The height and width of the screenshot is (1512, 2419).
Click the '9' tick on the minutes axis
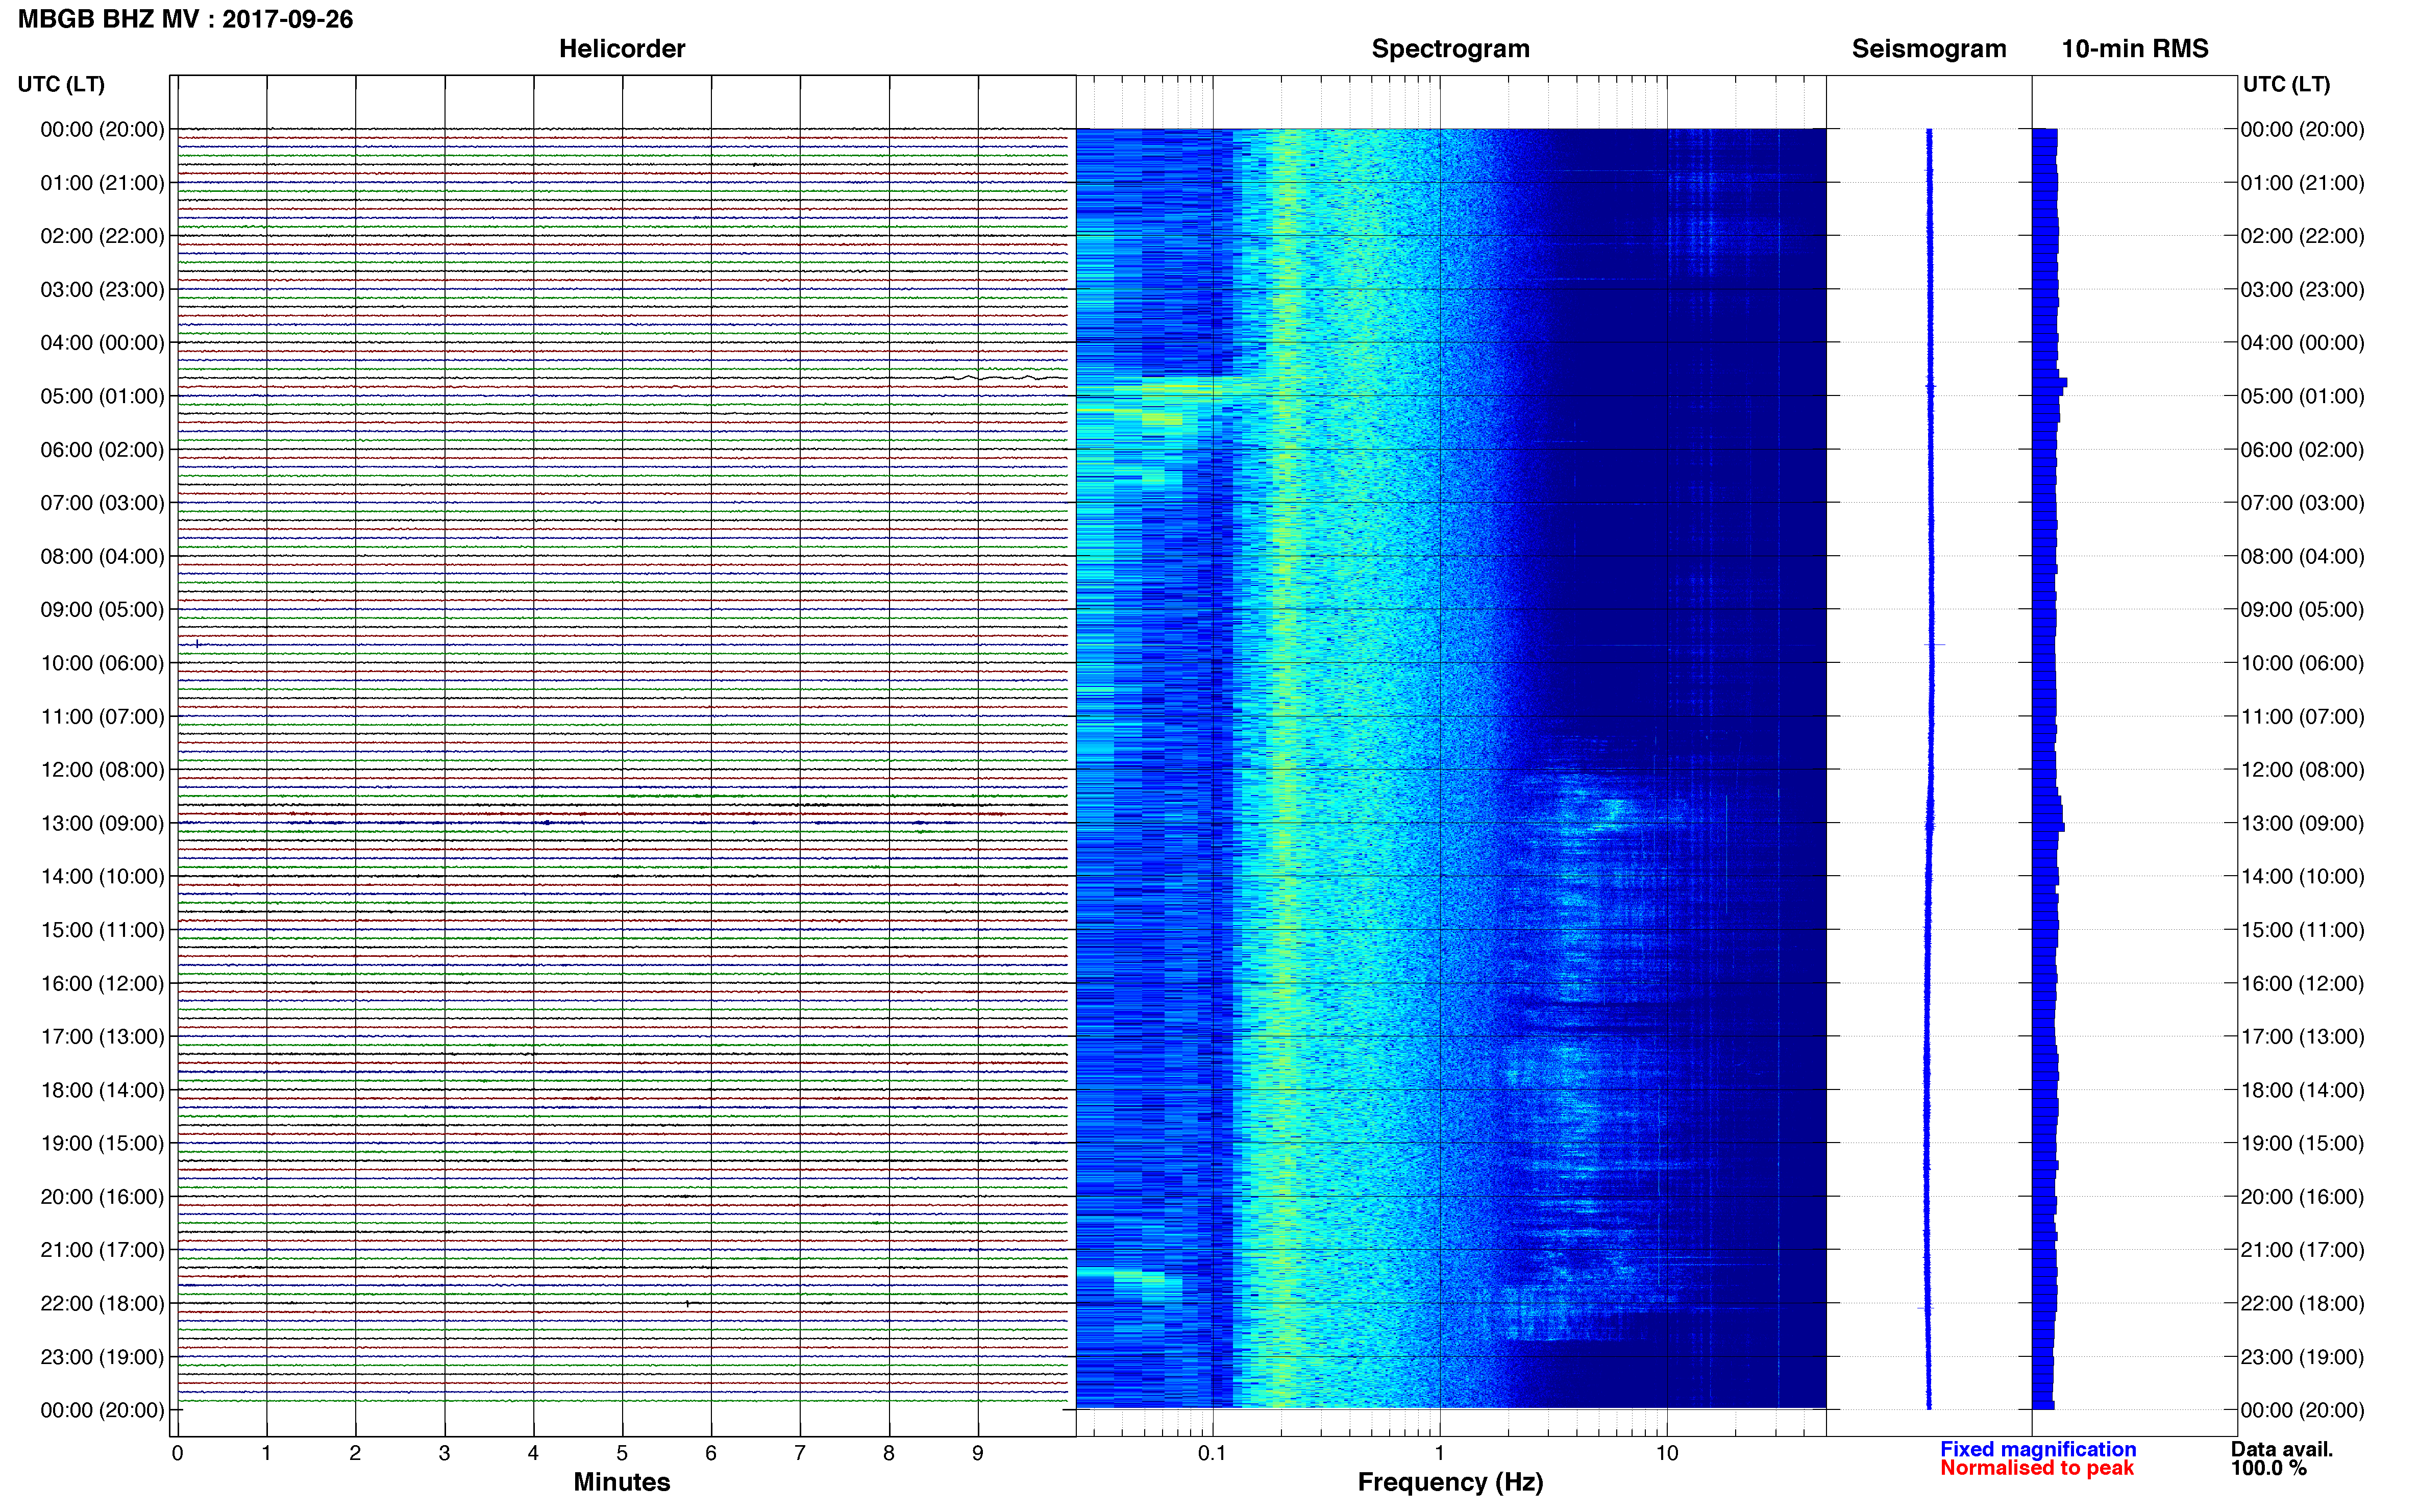pos(978,1453)
